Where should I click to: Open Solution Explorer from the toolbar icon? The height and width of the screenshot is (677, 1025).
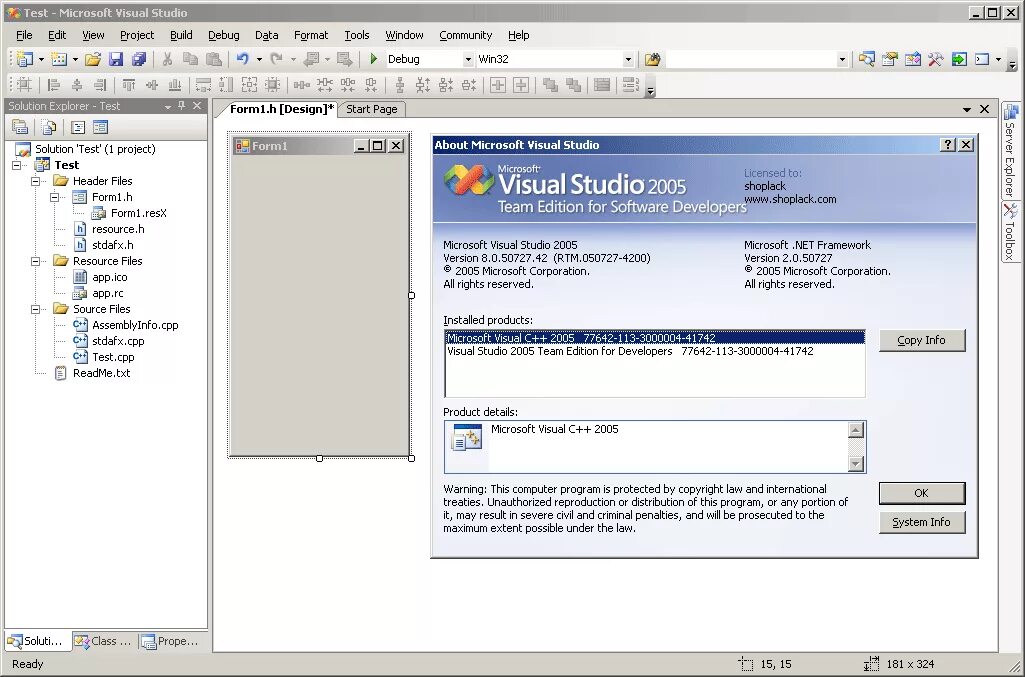867,59
